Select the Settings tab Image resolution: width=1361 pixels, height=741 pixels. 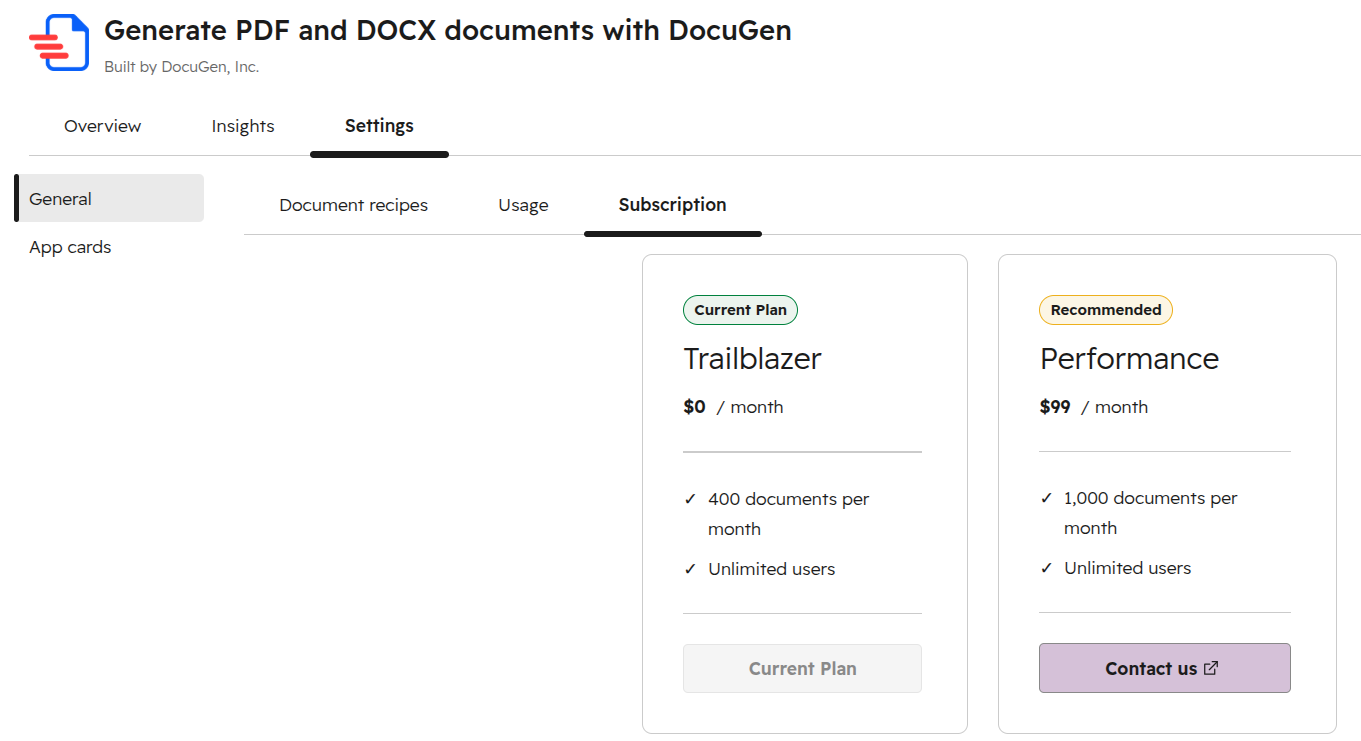coord(379,126)
